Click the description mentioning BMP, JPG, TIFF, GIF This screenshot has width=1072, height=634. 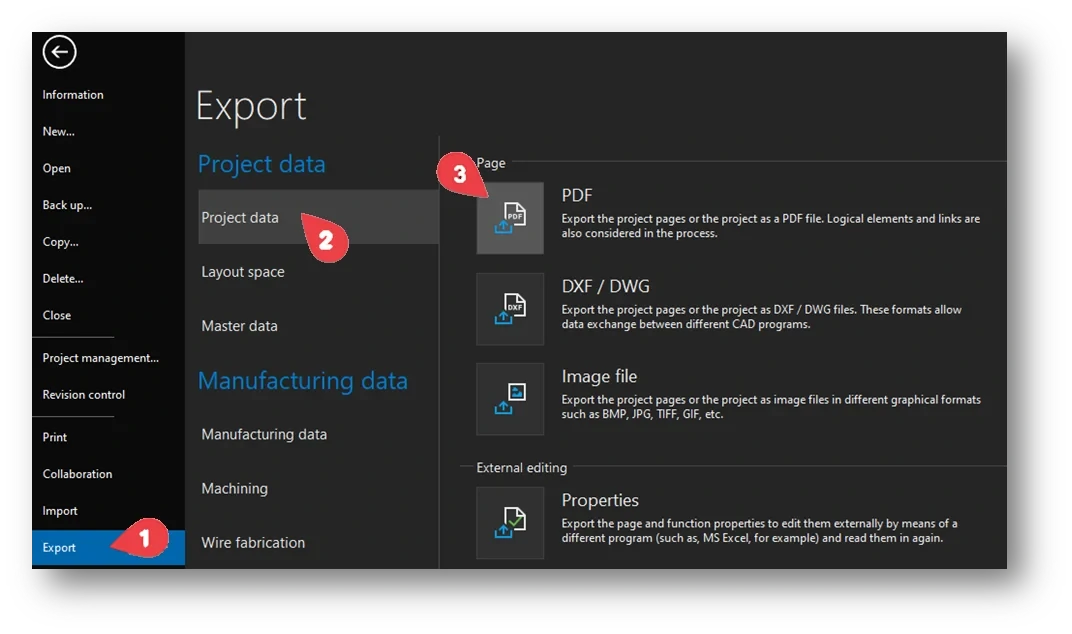point(771,407)
